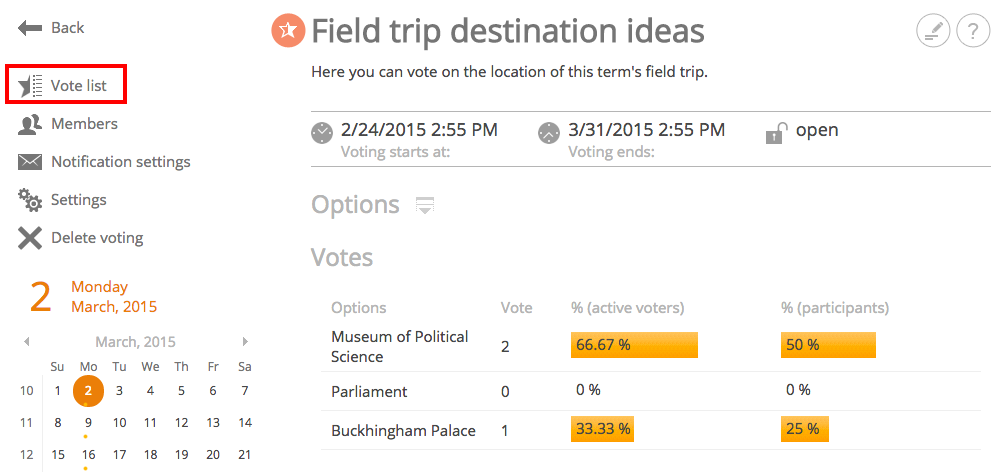
Task: Open the Vote list menu item
Action: (66, 85)
